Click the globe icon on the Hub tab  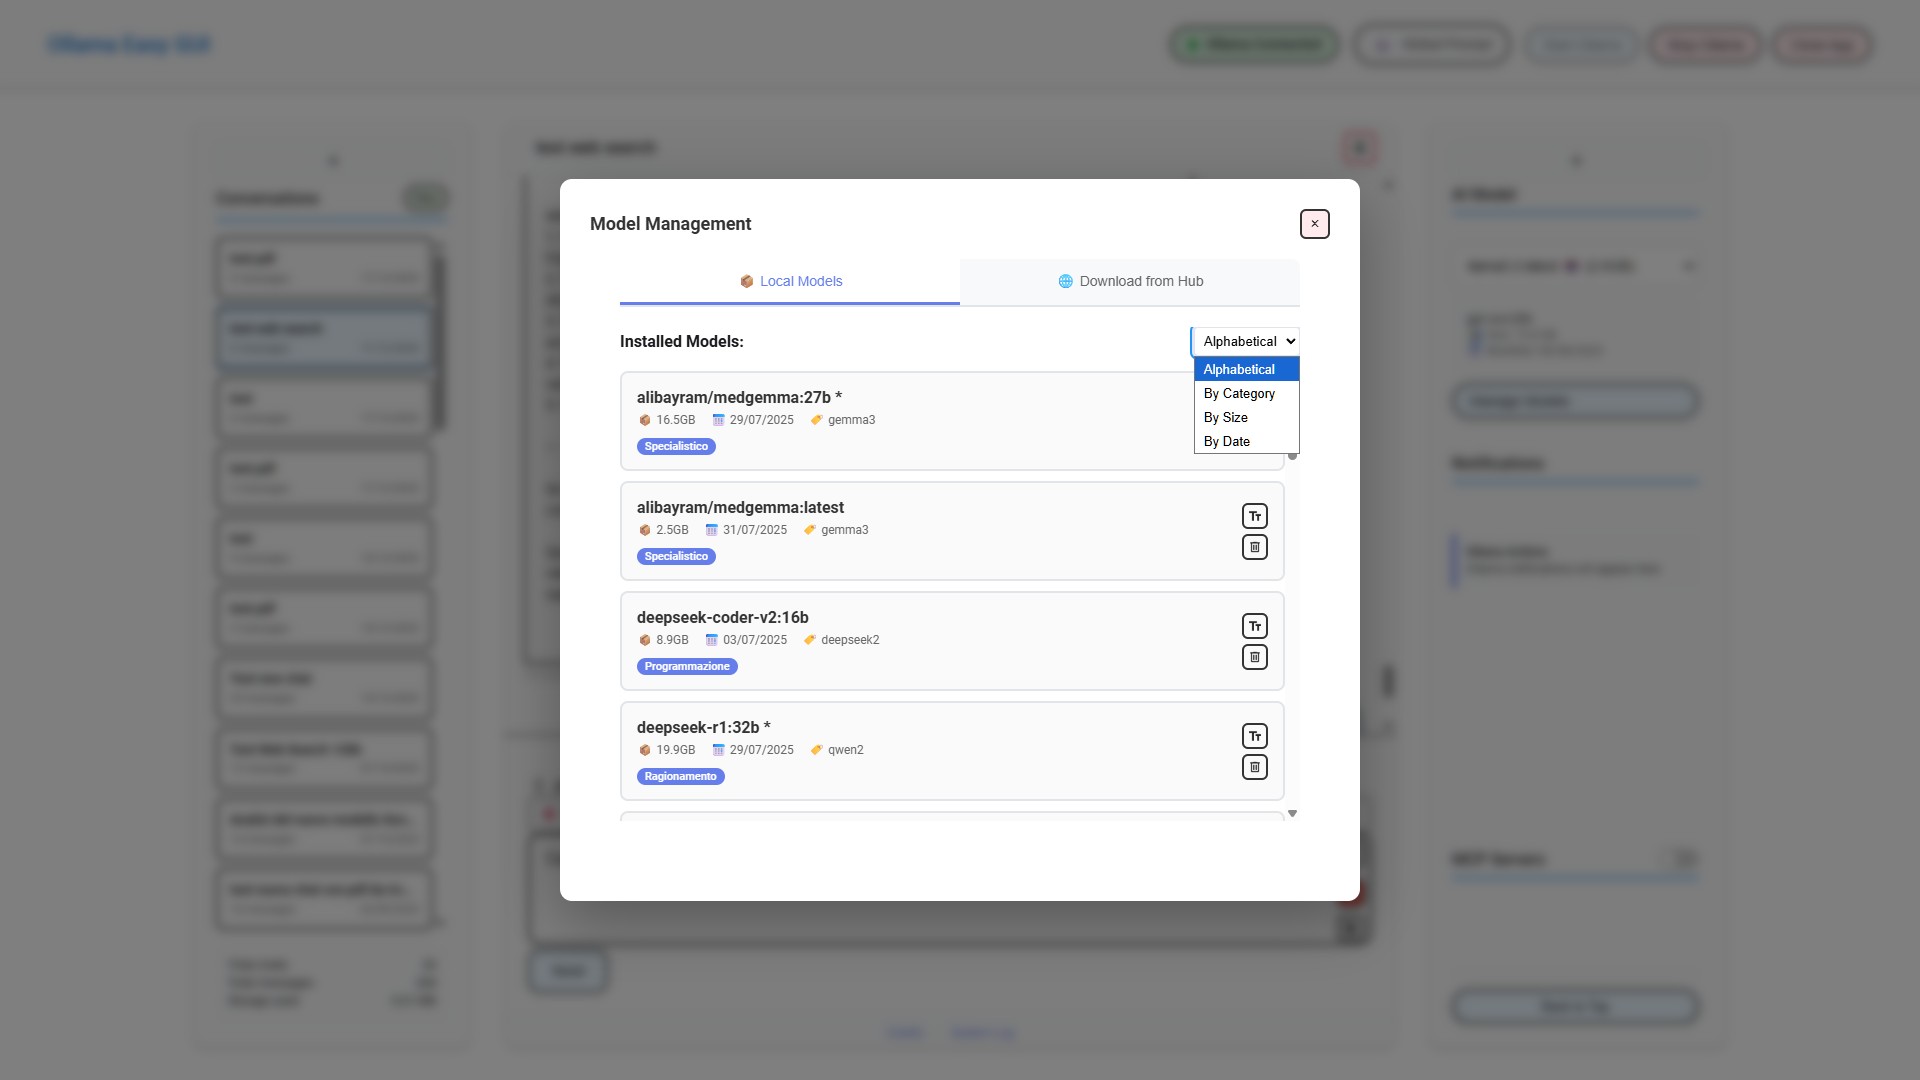click(1065, 281)
